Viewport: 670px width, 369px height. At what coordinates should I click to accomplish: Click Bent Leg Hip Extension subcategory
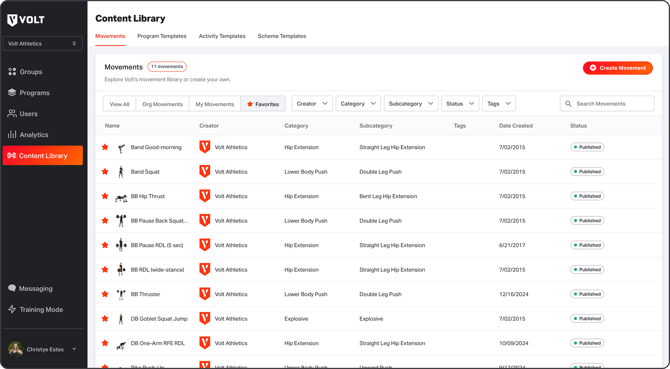[388, 196]
